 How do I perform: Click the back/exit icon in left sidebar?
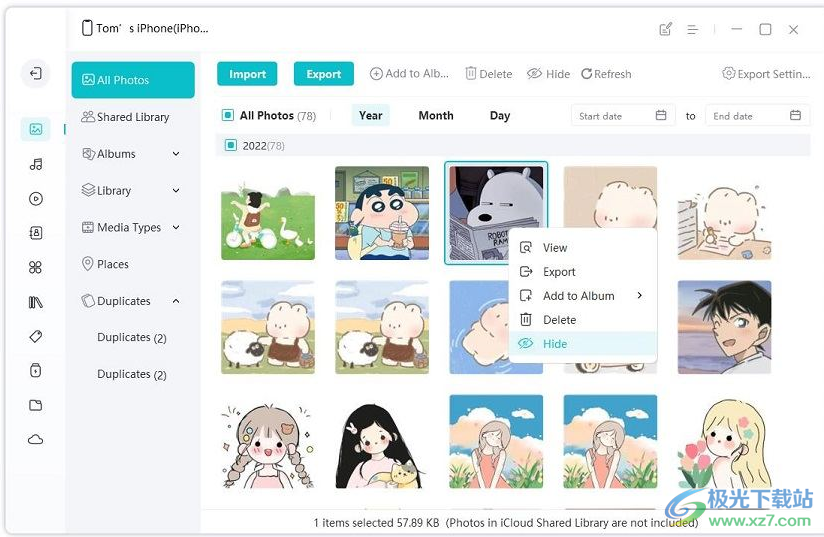click(36, 73)
